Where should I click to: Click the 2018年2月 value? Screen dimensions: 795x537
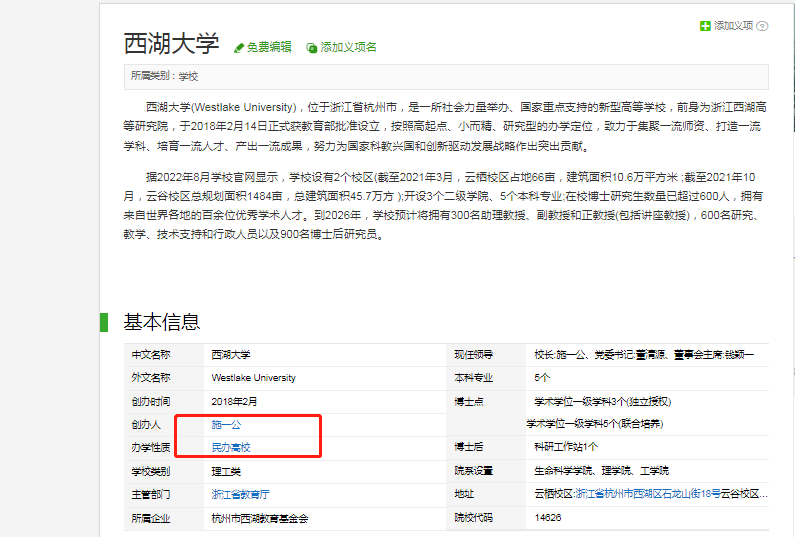(234, 402)
